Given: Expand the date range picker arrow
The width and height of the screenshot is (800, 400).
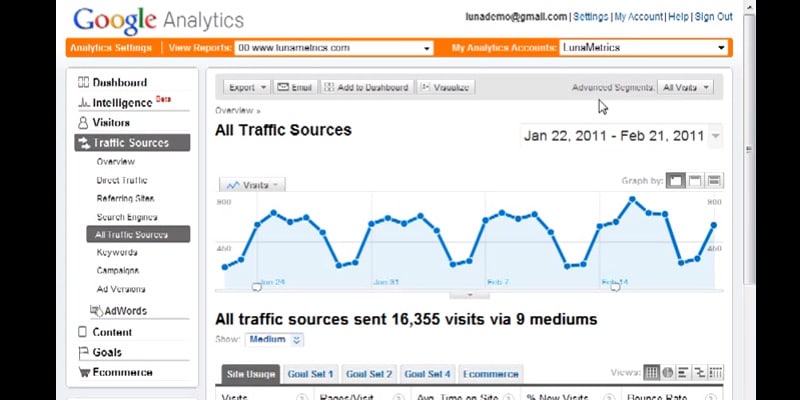Looking at the screenshot, I should click(716, 136).
